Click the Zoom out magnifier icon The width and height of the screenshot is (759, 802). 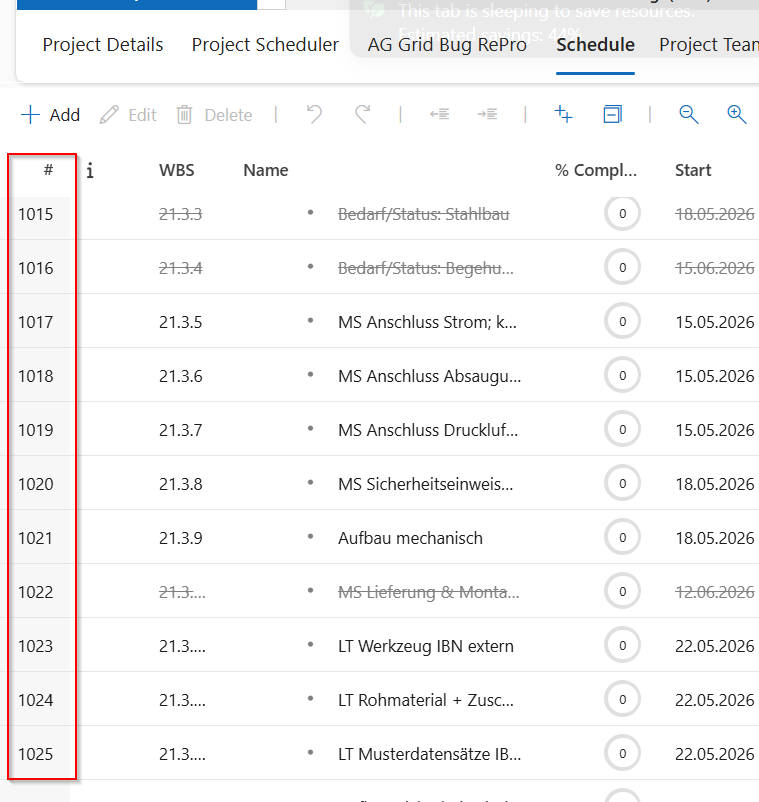688,114
